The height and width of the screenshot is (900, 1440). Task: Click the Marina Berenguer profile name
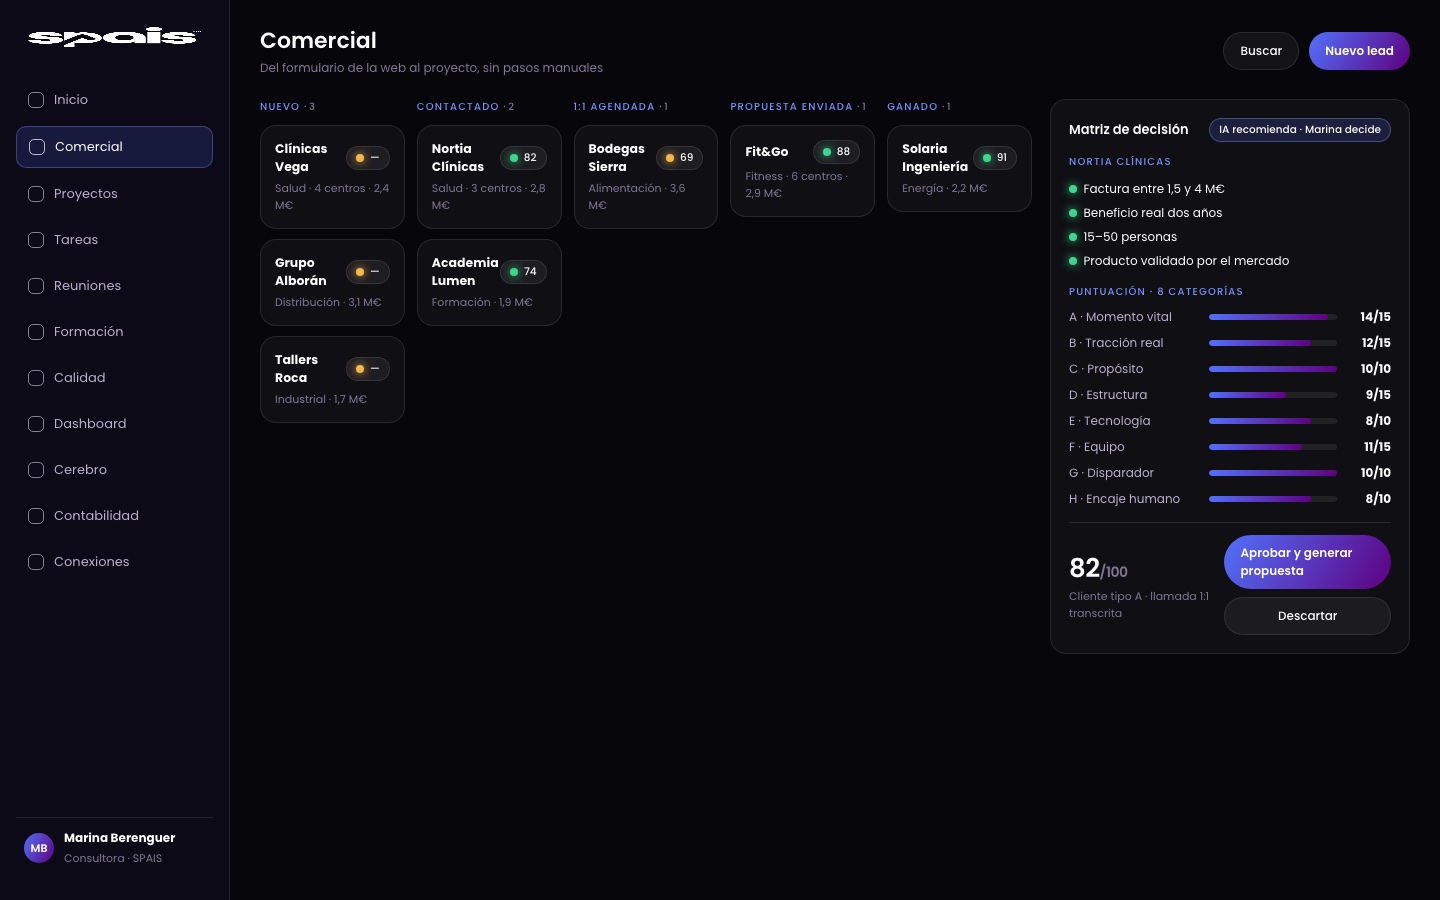coord(120,838)
